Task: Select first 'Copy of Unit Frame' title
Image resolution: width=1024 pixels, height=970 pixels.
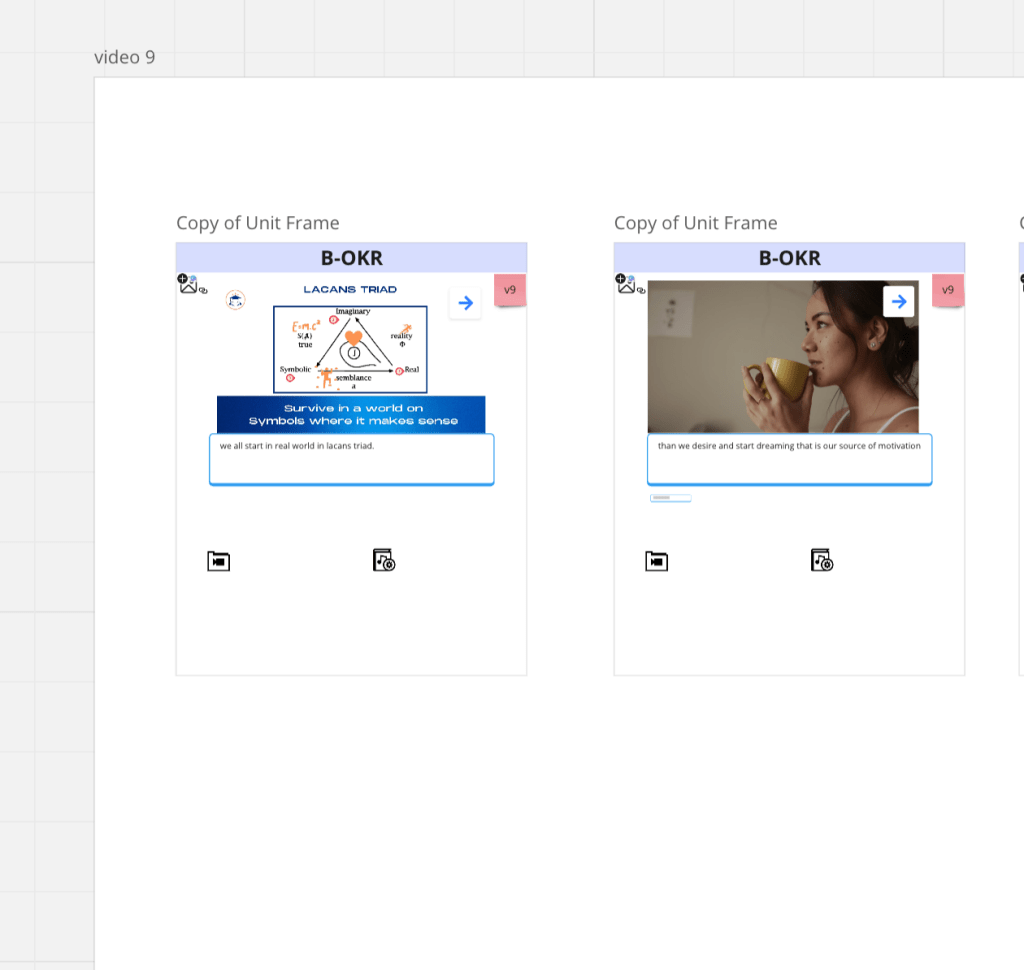Action: [x=258, y=223]
